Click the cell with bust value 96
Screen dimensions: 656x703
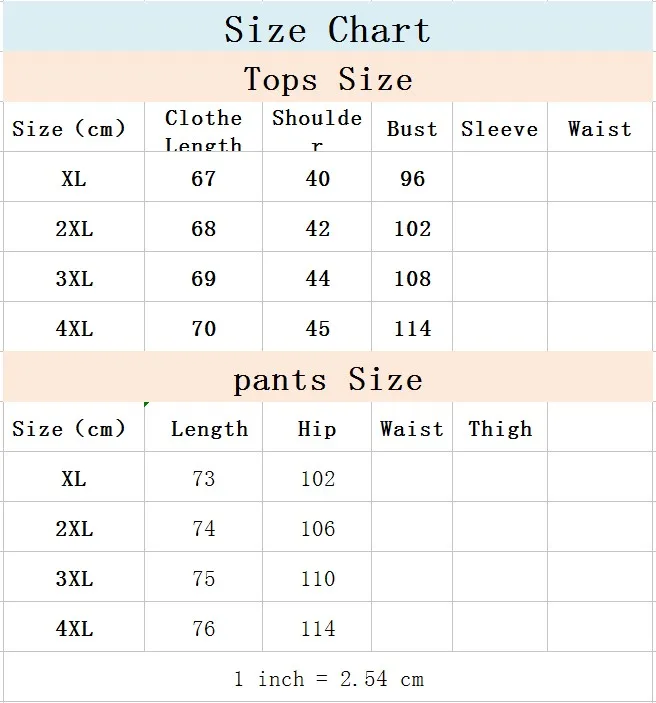click(412, 177)
